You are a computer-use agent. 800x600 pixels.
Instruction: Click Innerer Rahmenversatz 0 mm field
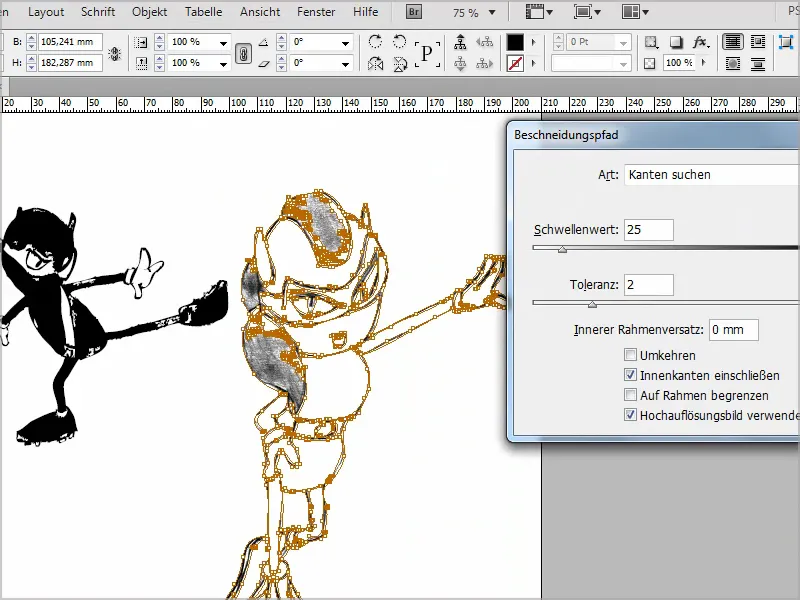pyautogui.click(x=734, y=330)
